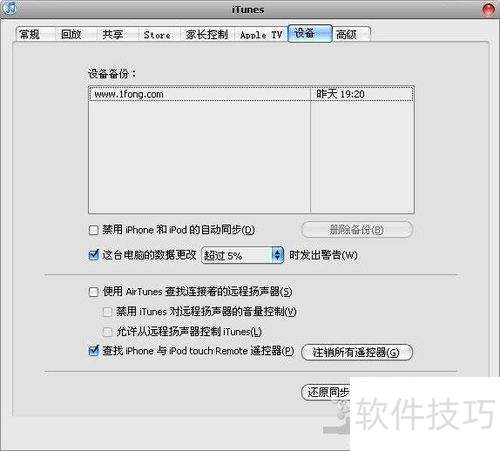The image size is (500, 451).
Task: Open the 家长控制 tab
Action: [x=207, y=34]
